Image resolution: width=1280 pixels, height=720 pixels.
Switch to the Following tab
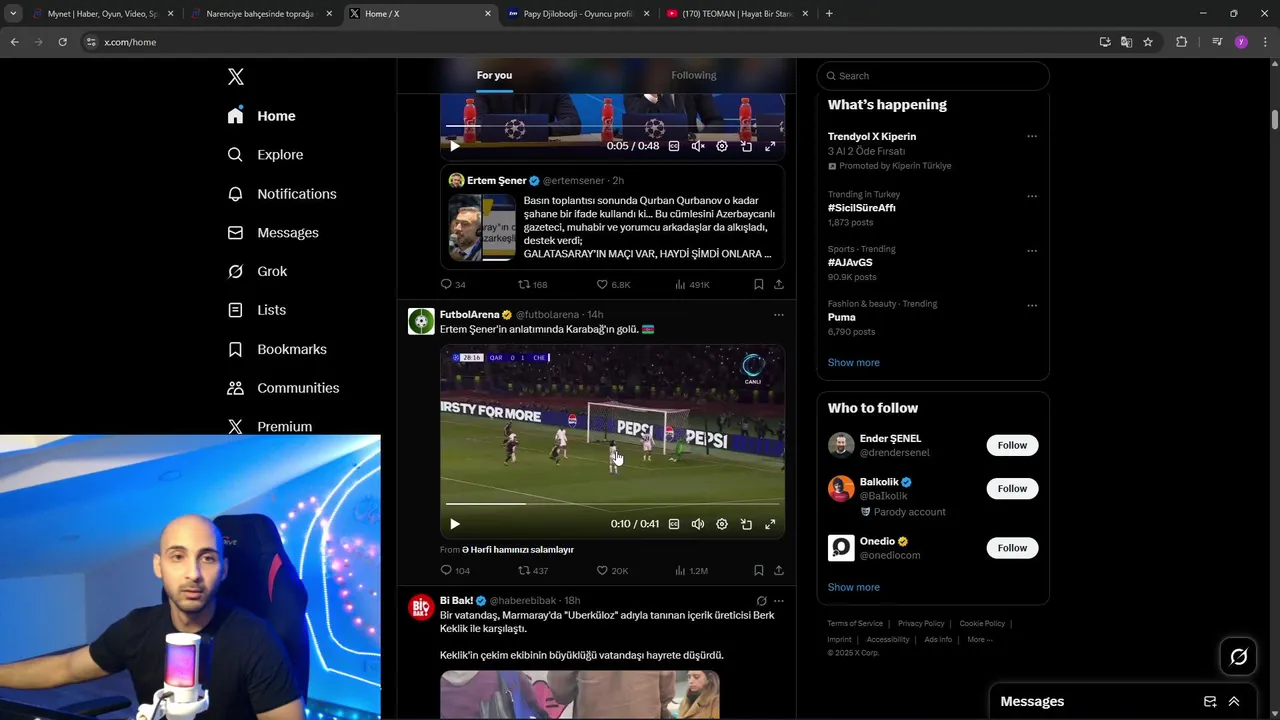click(x=694, y=75)
